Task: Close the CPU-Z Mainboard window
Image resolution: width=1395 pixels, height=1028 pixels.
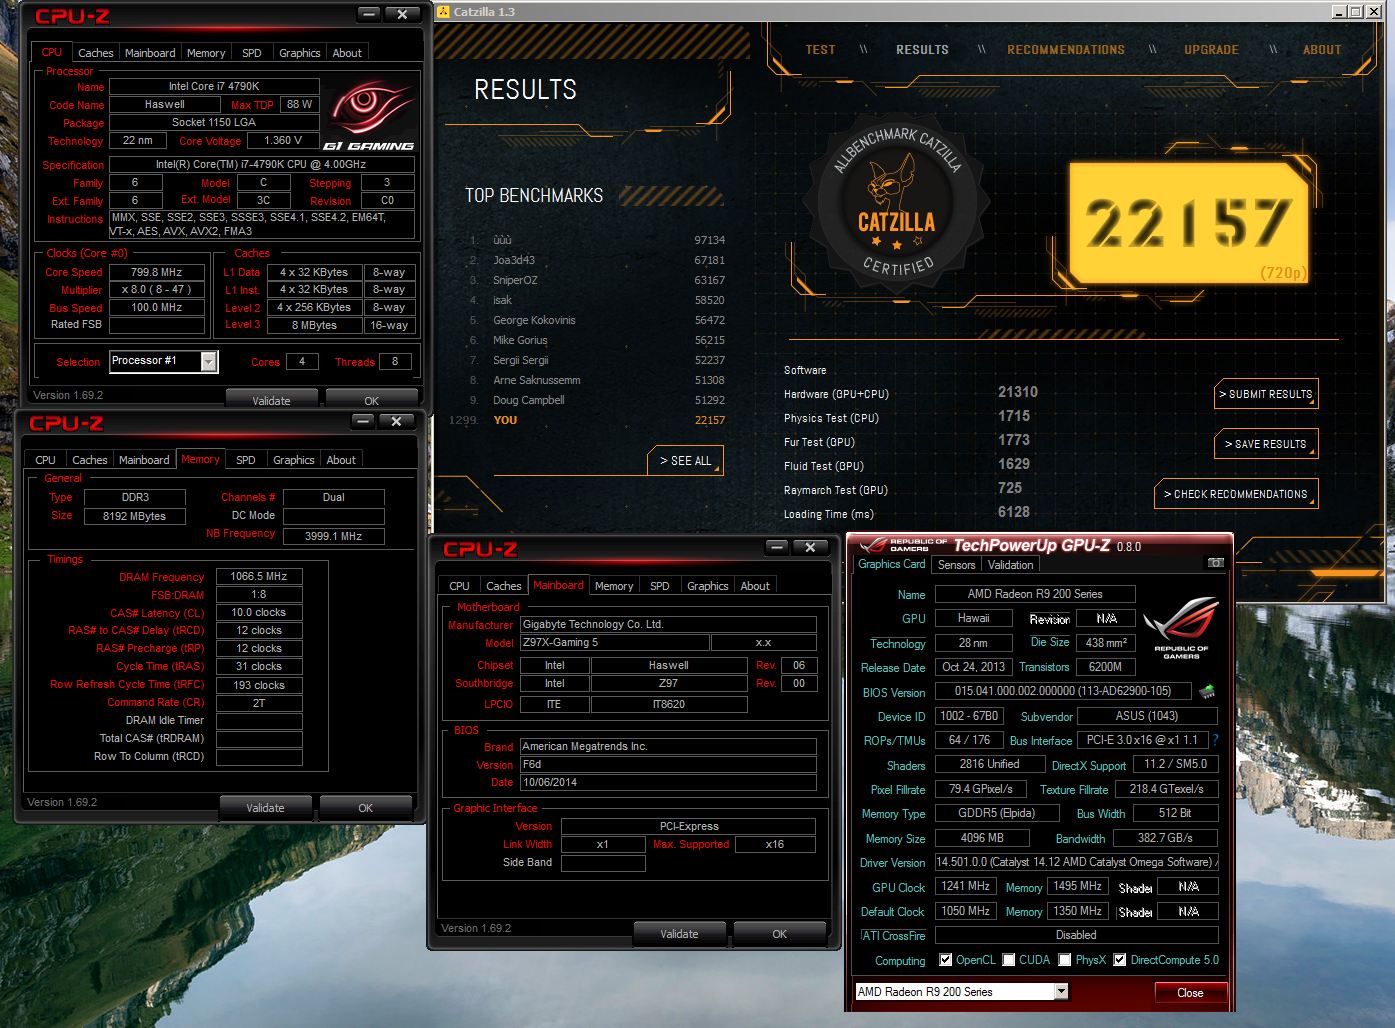Action: click(810, 547)
